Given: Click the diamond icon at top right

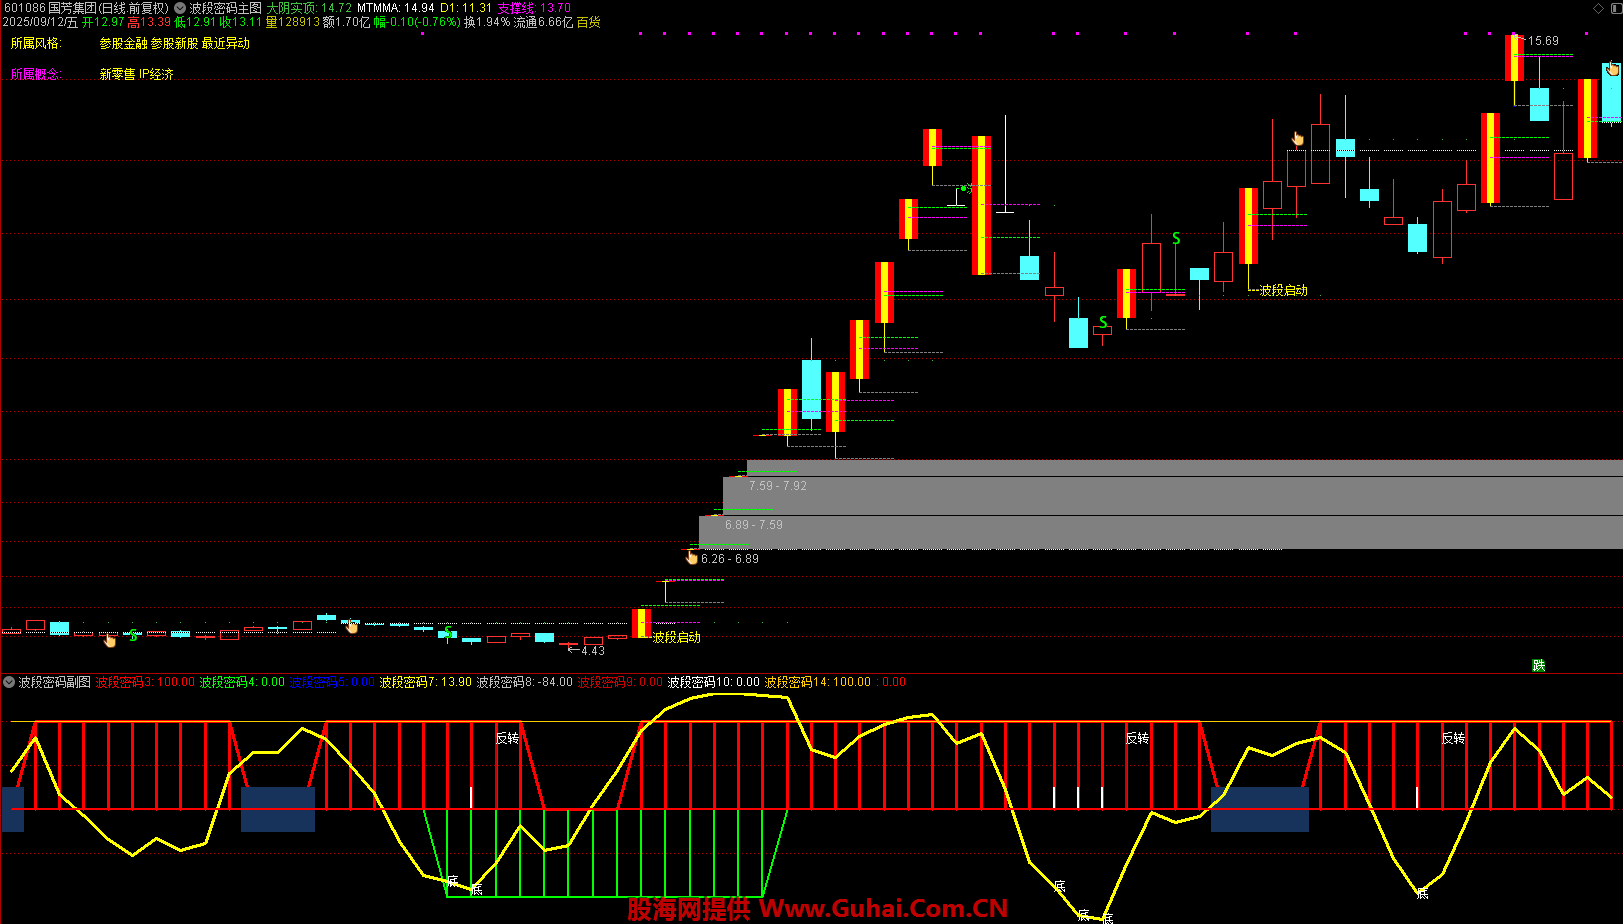Looking at the screenshot, I should 1597,8.
